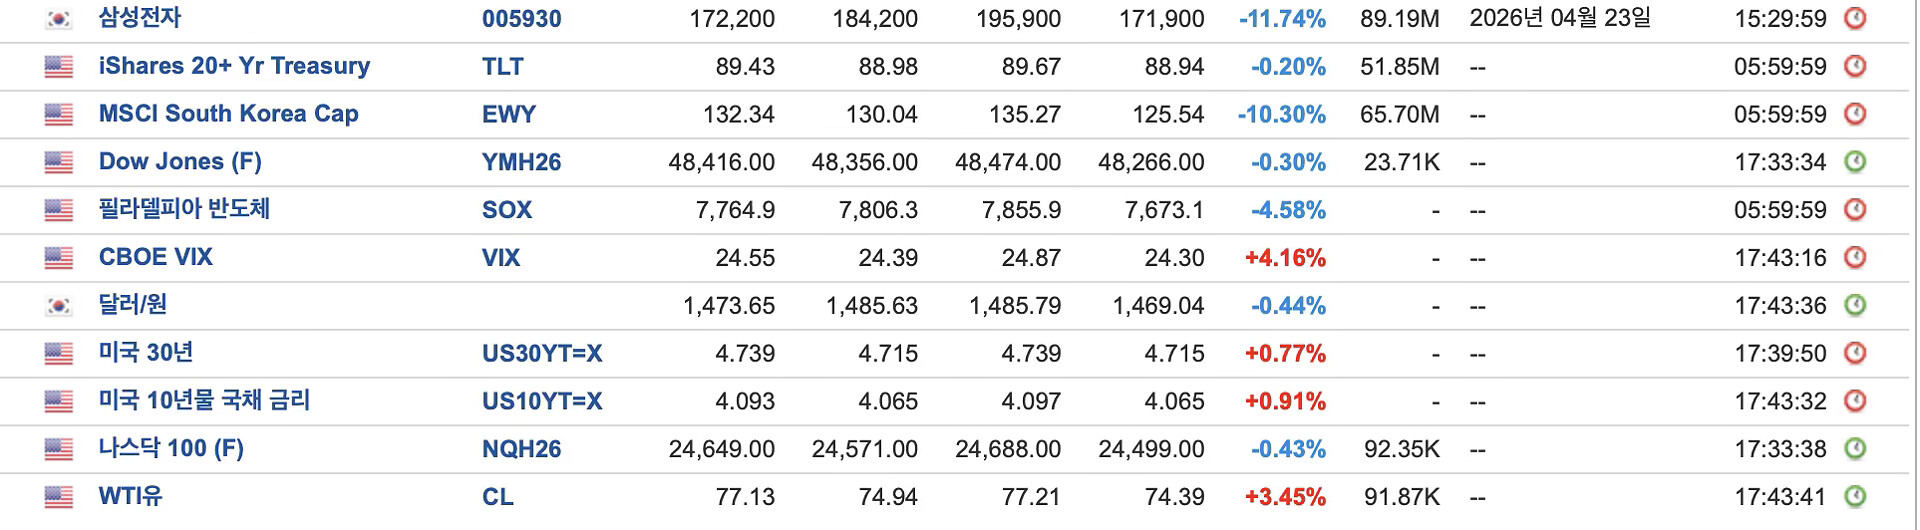Click the US flag next to WTI유
Screen dimensions: 1920x530
(x=59, y=496)
